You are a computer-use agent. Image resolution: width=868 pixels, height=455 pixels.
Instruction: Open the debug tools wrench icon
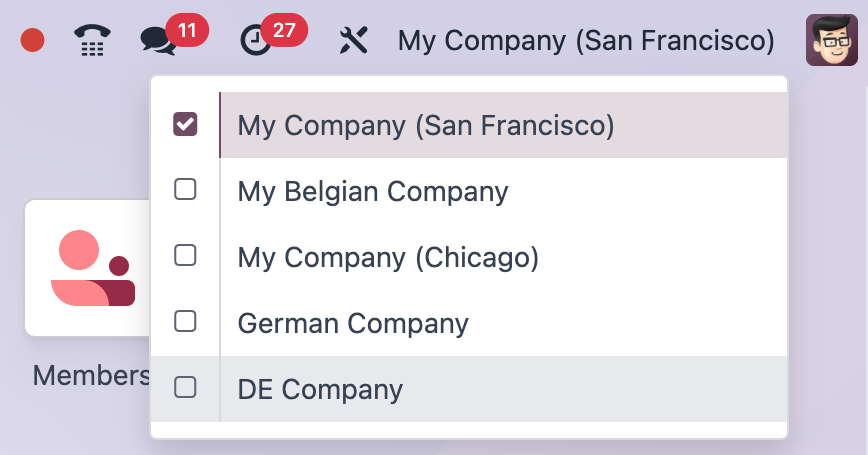click(354, 40)
